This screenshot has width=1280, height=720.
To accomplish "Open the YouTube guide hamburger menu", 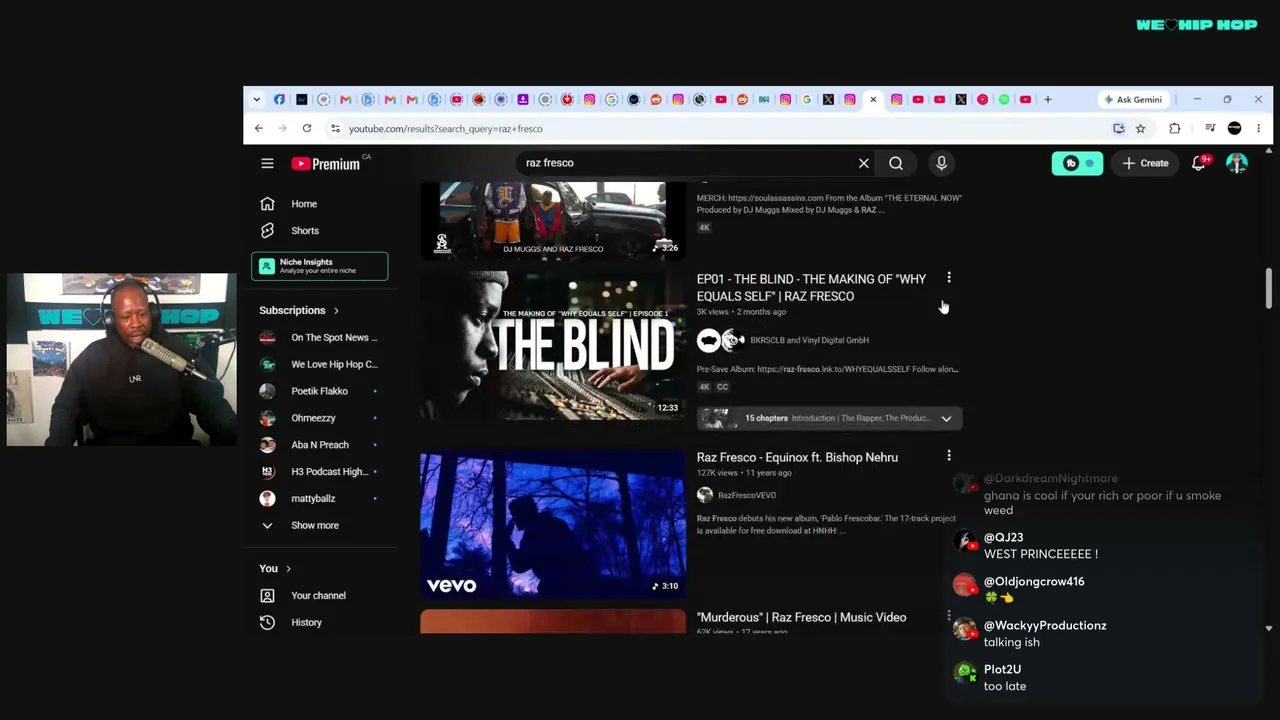I will (267, 163).
